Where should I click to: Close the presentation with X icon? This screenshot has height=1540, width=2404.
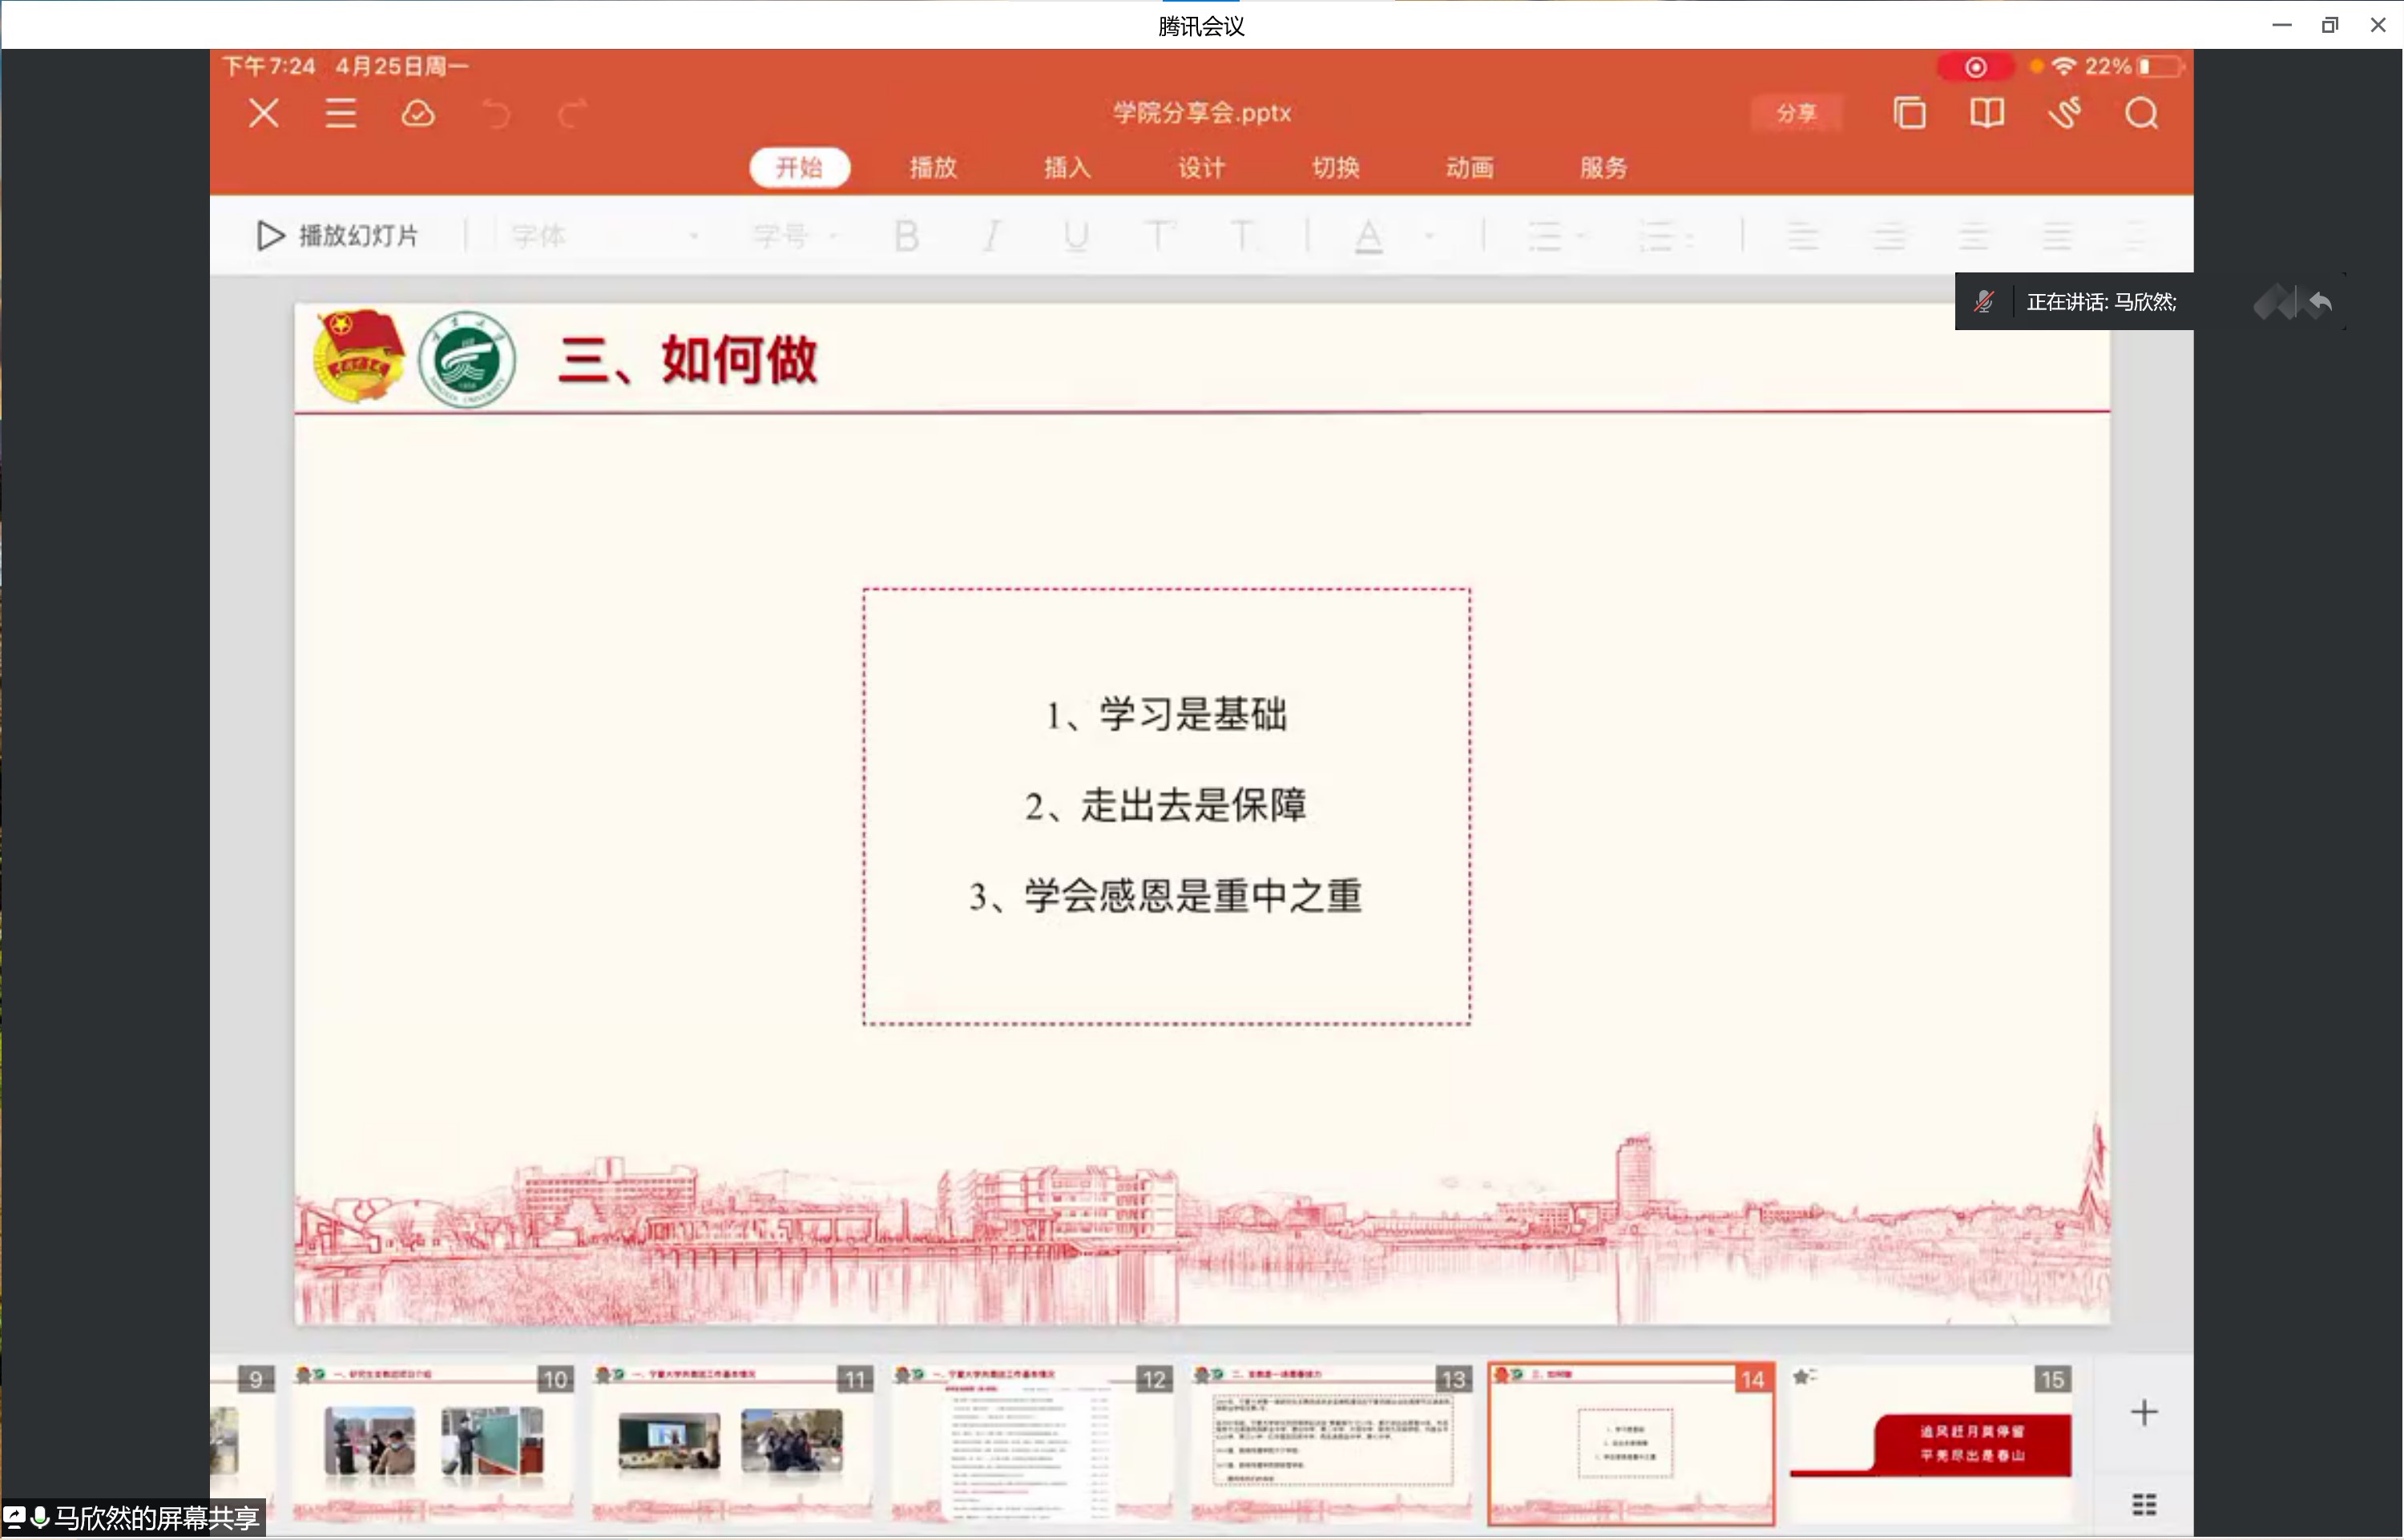[x=264, y=113]
